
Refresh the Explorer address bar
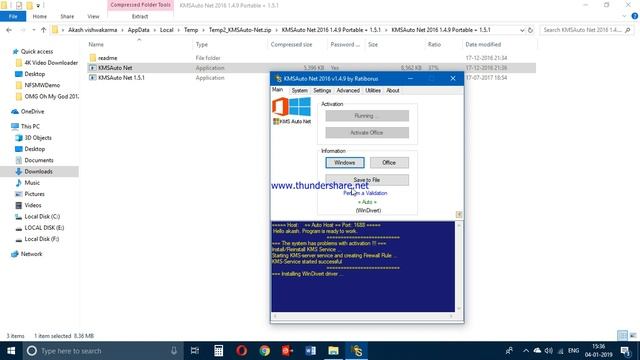[x=530, y=30]
